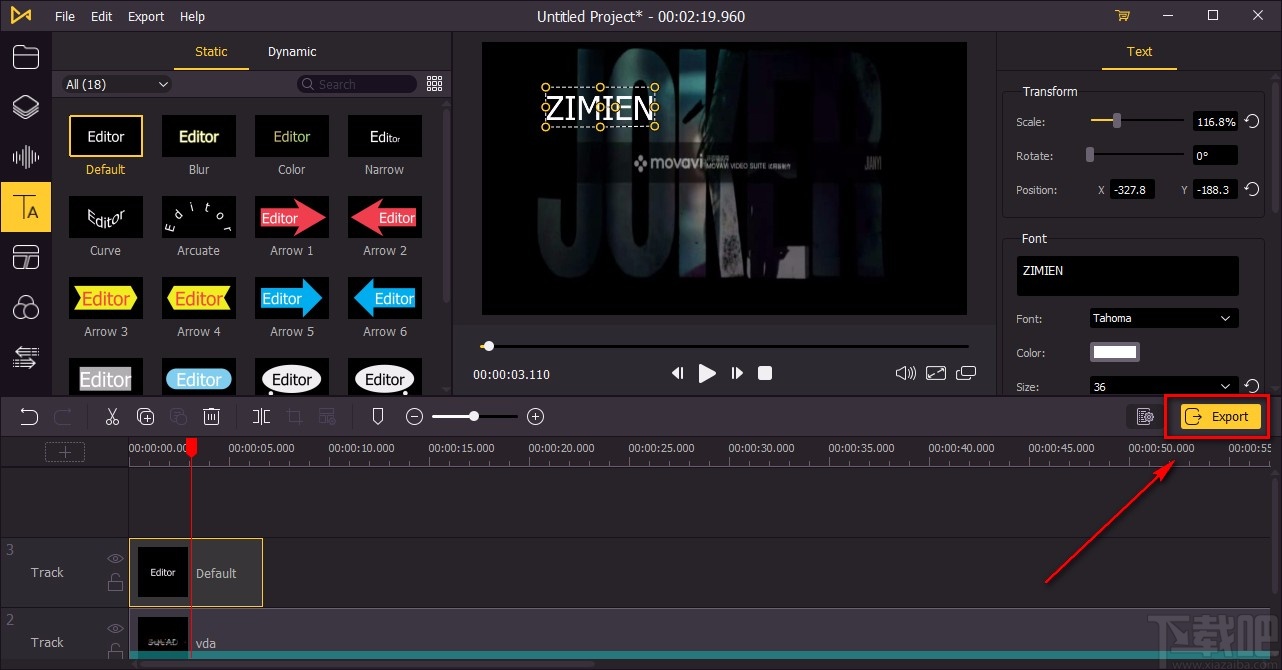Image resolution: width=1282 pixels, height=670 pixels.
Task: Open the Text panel in sidebar
Action: (x=25, y=208)
